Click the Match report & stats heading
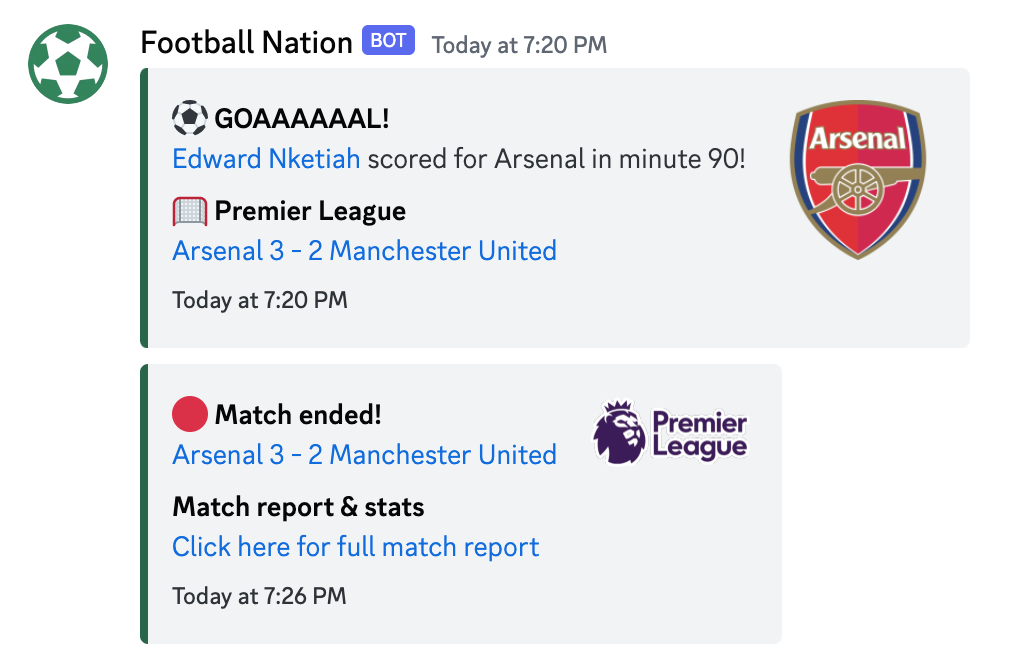 (x=298, y=507)
